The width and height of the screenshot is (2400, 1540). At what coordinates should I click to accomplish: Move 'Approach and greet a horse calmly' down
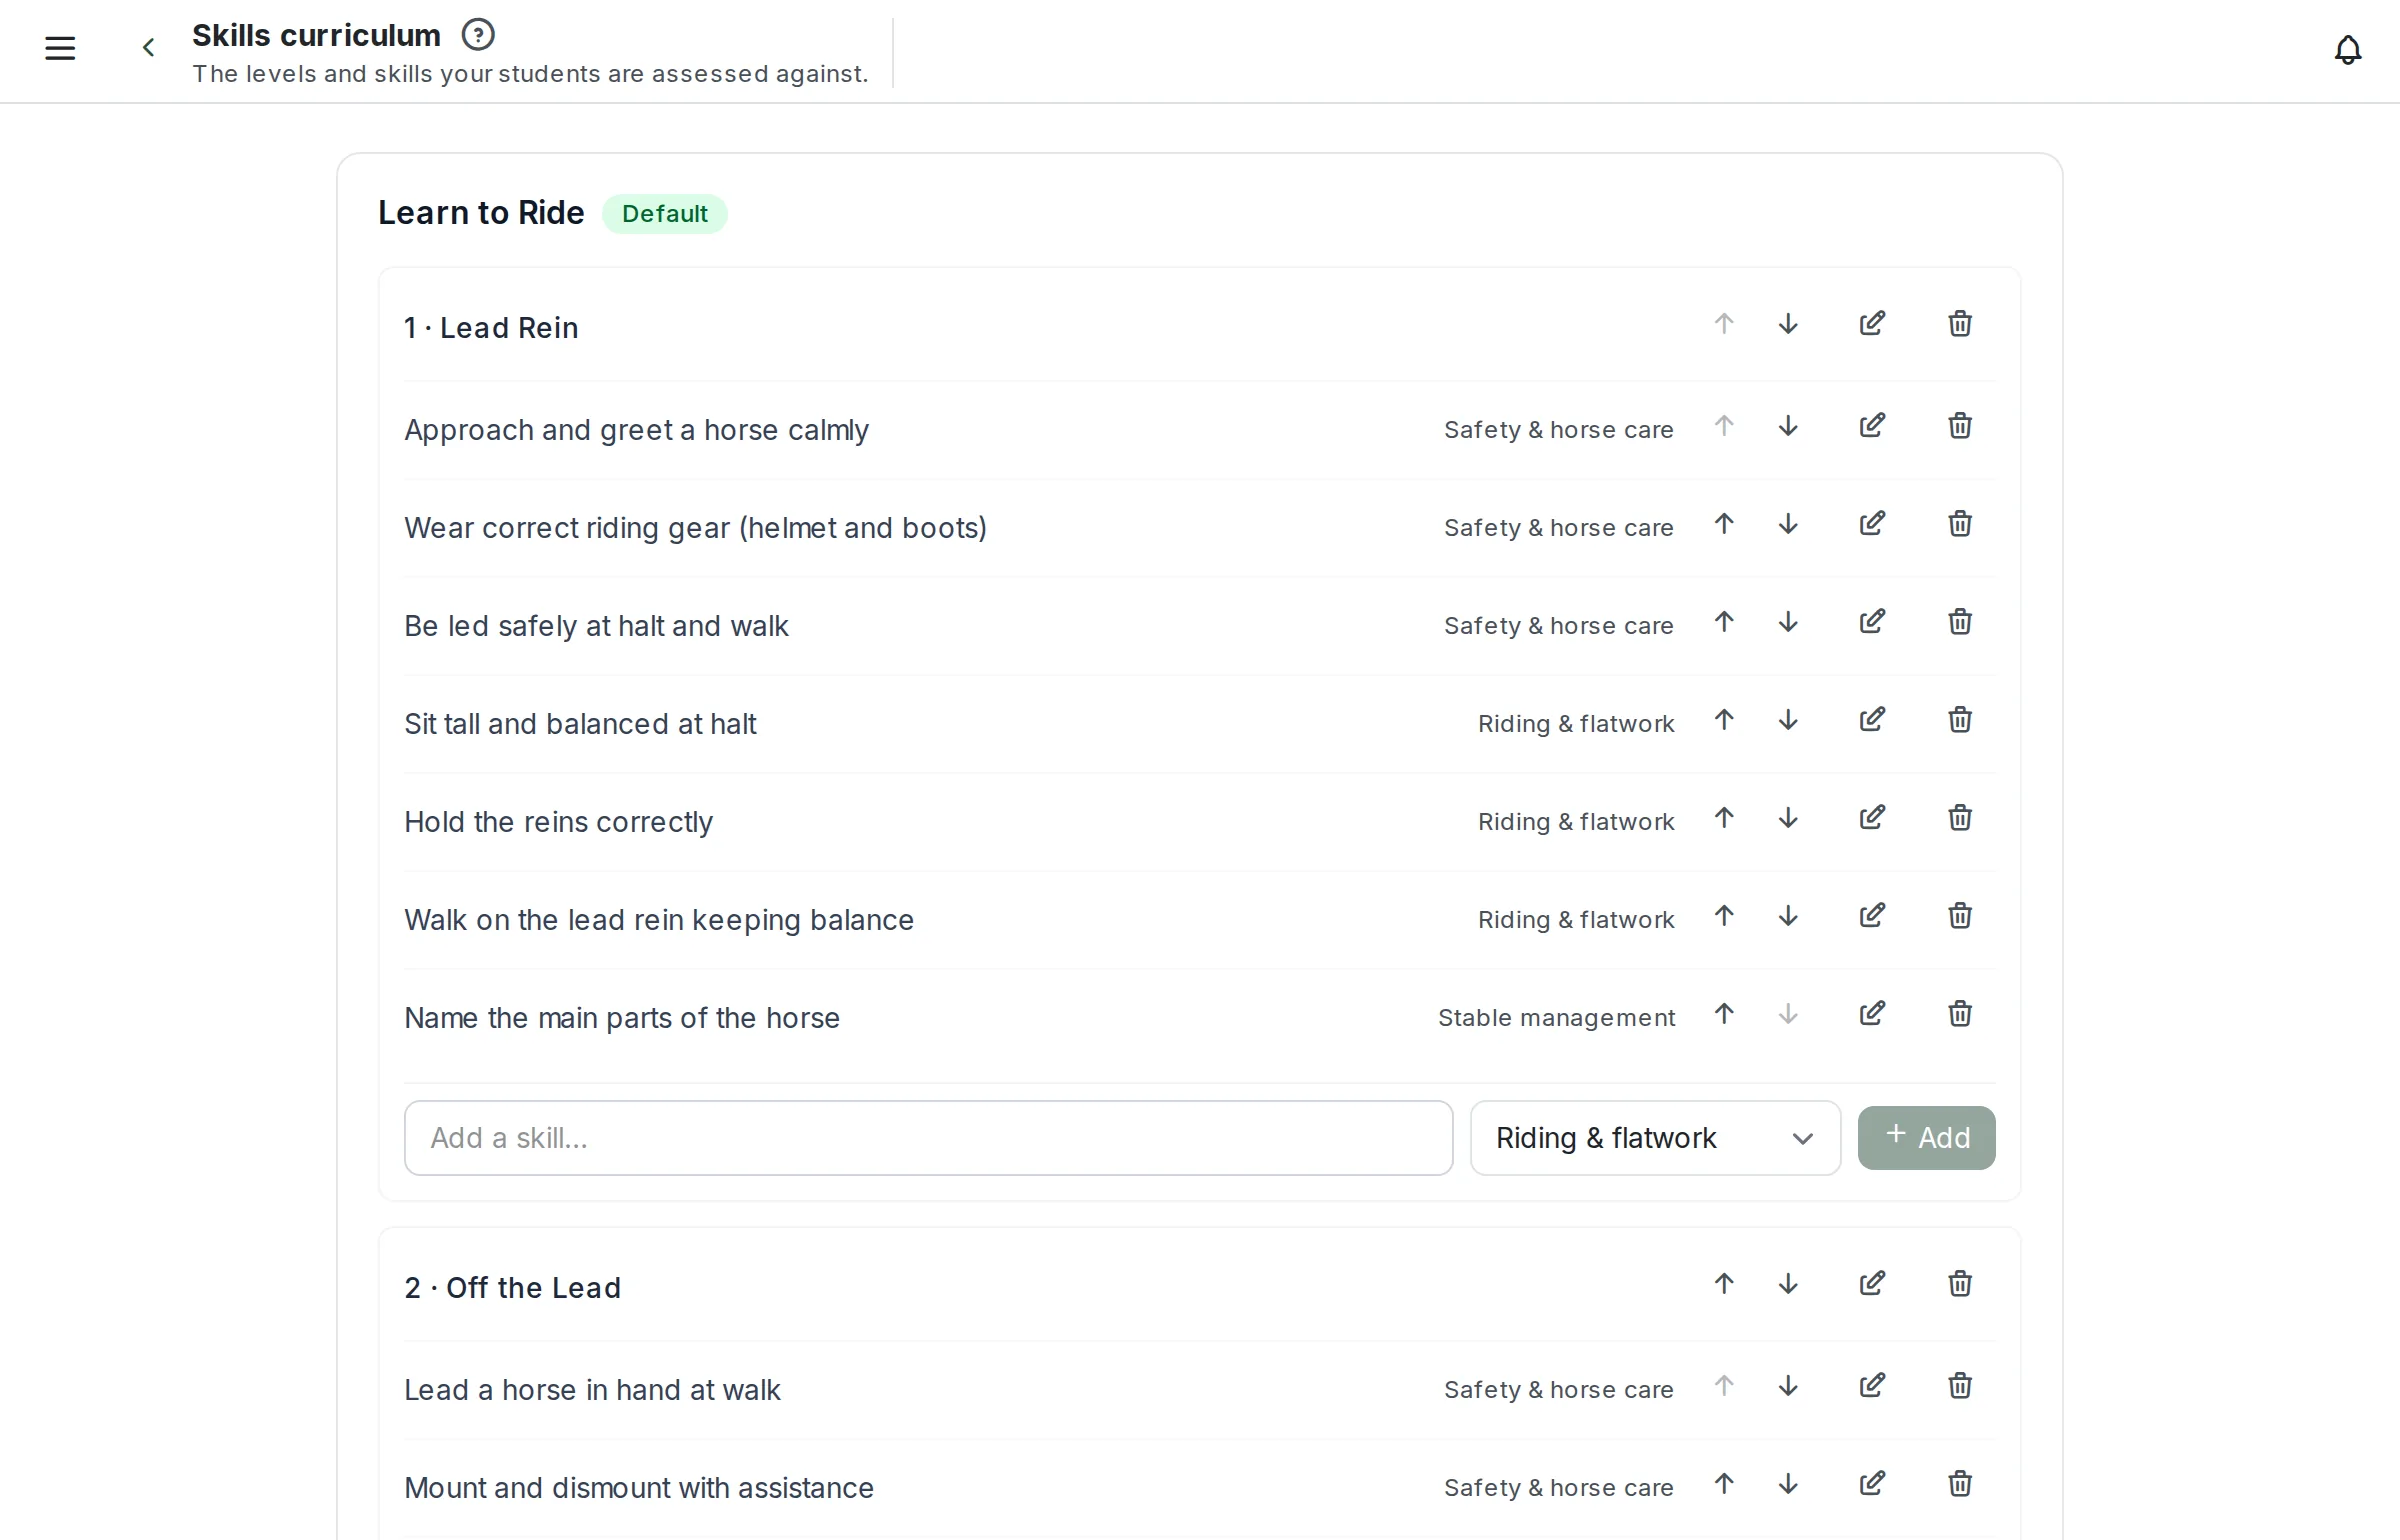pos(1788,426)
